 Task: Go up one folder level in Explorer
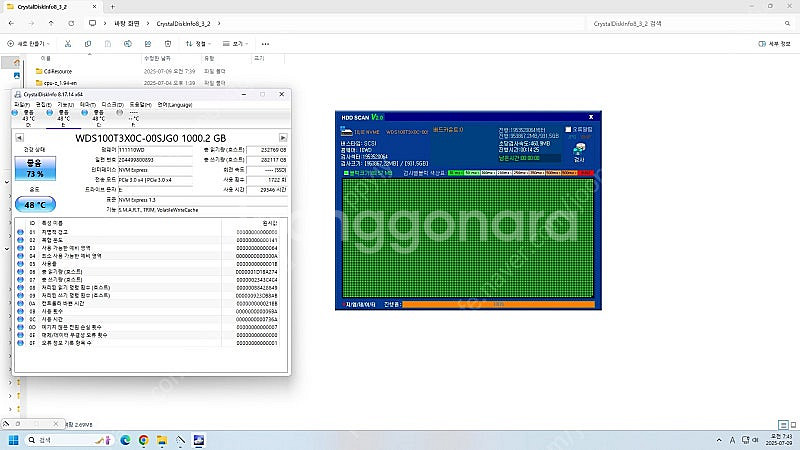coord(51,23)
